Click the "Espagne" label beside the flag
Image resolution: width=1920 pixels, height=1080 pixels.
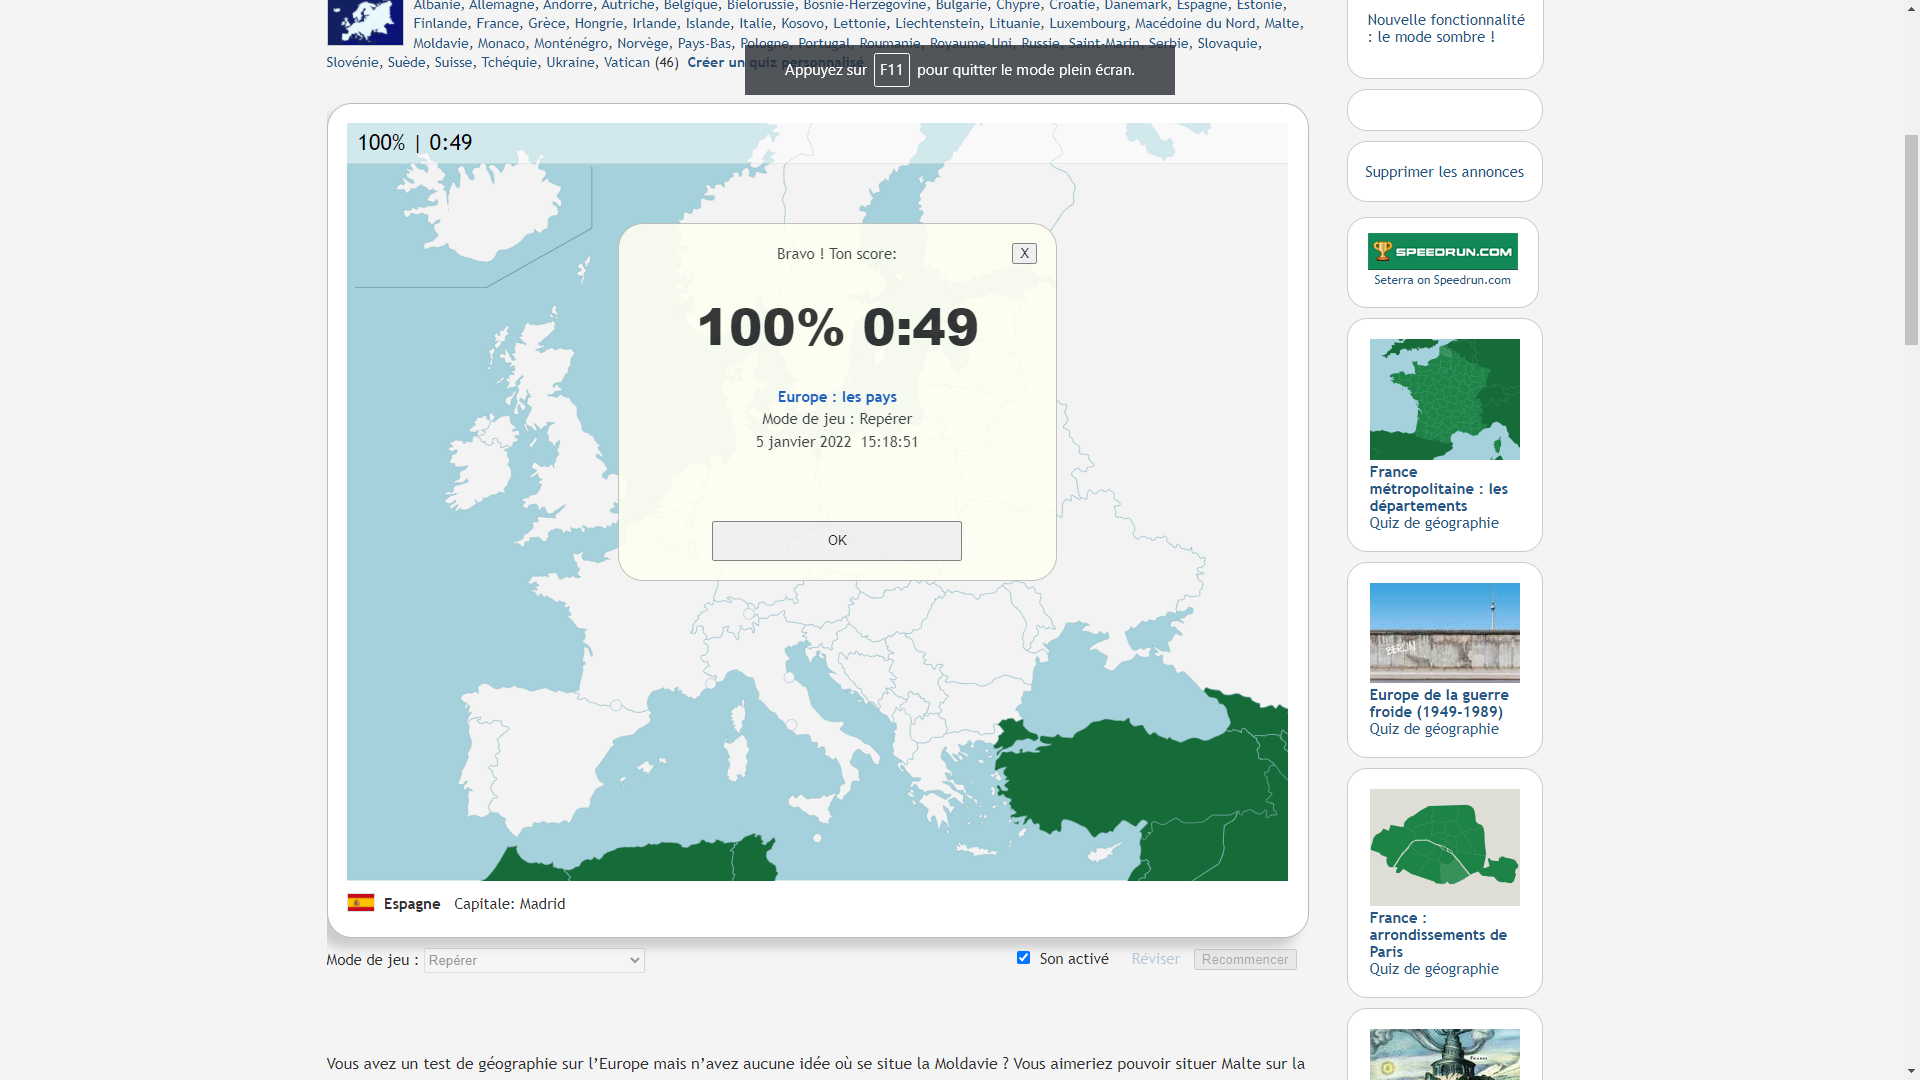(412, 904)
